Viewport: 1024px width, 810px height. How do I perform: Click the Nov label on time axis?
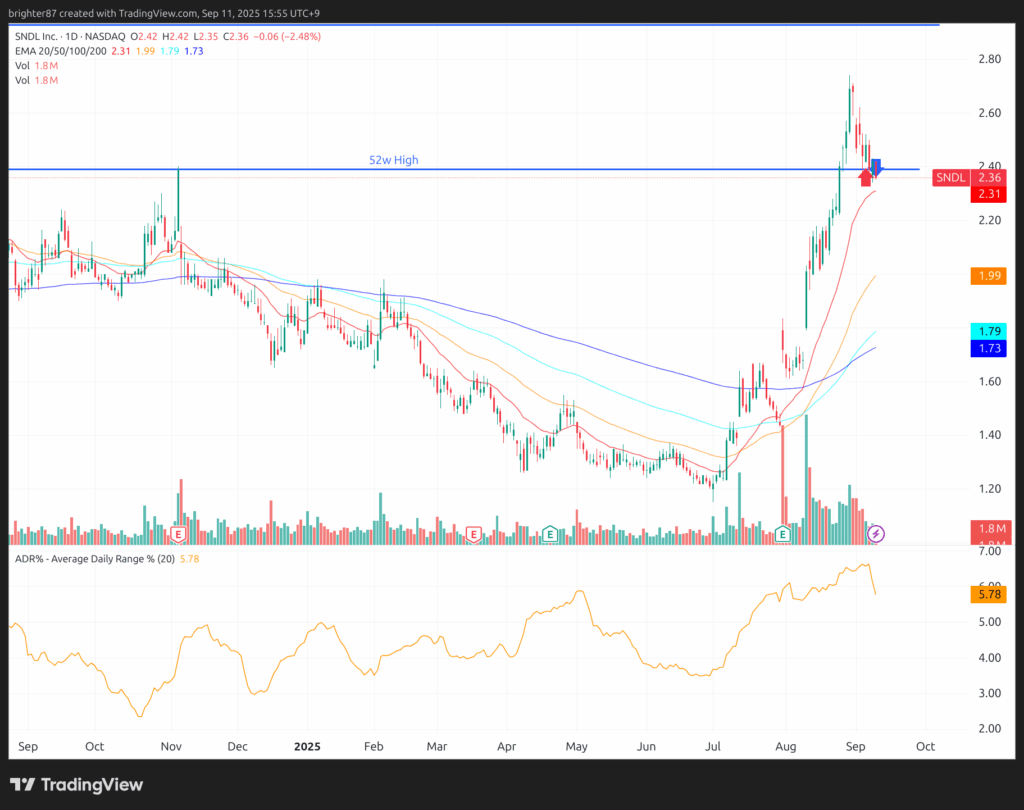(x=171, y=747)
